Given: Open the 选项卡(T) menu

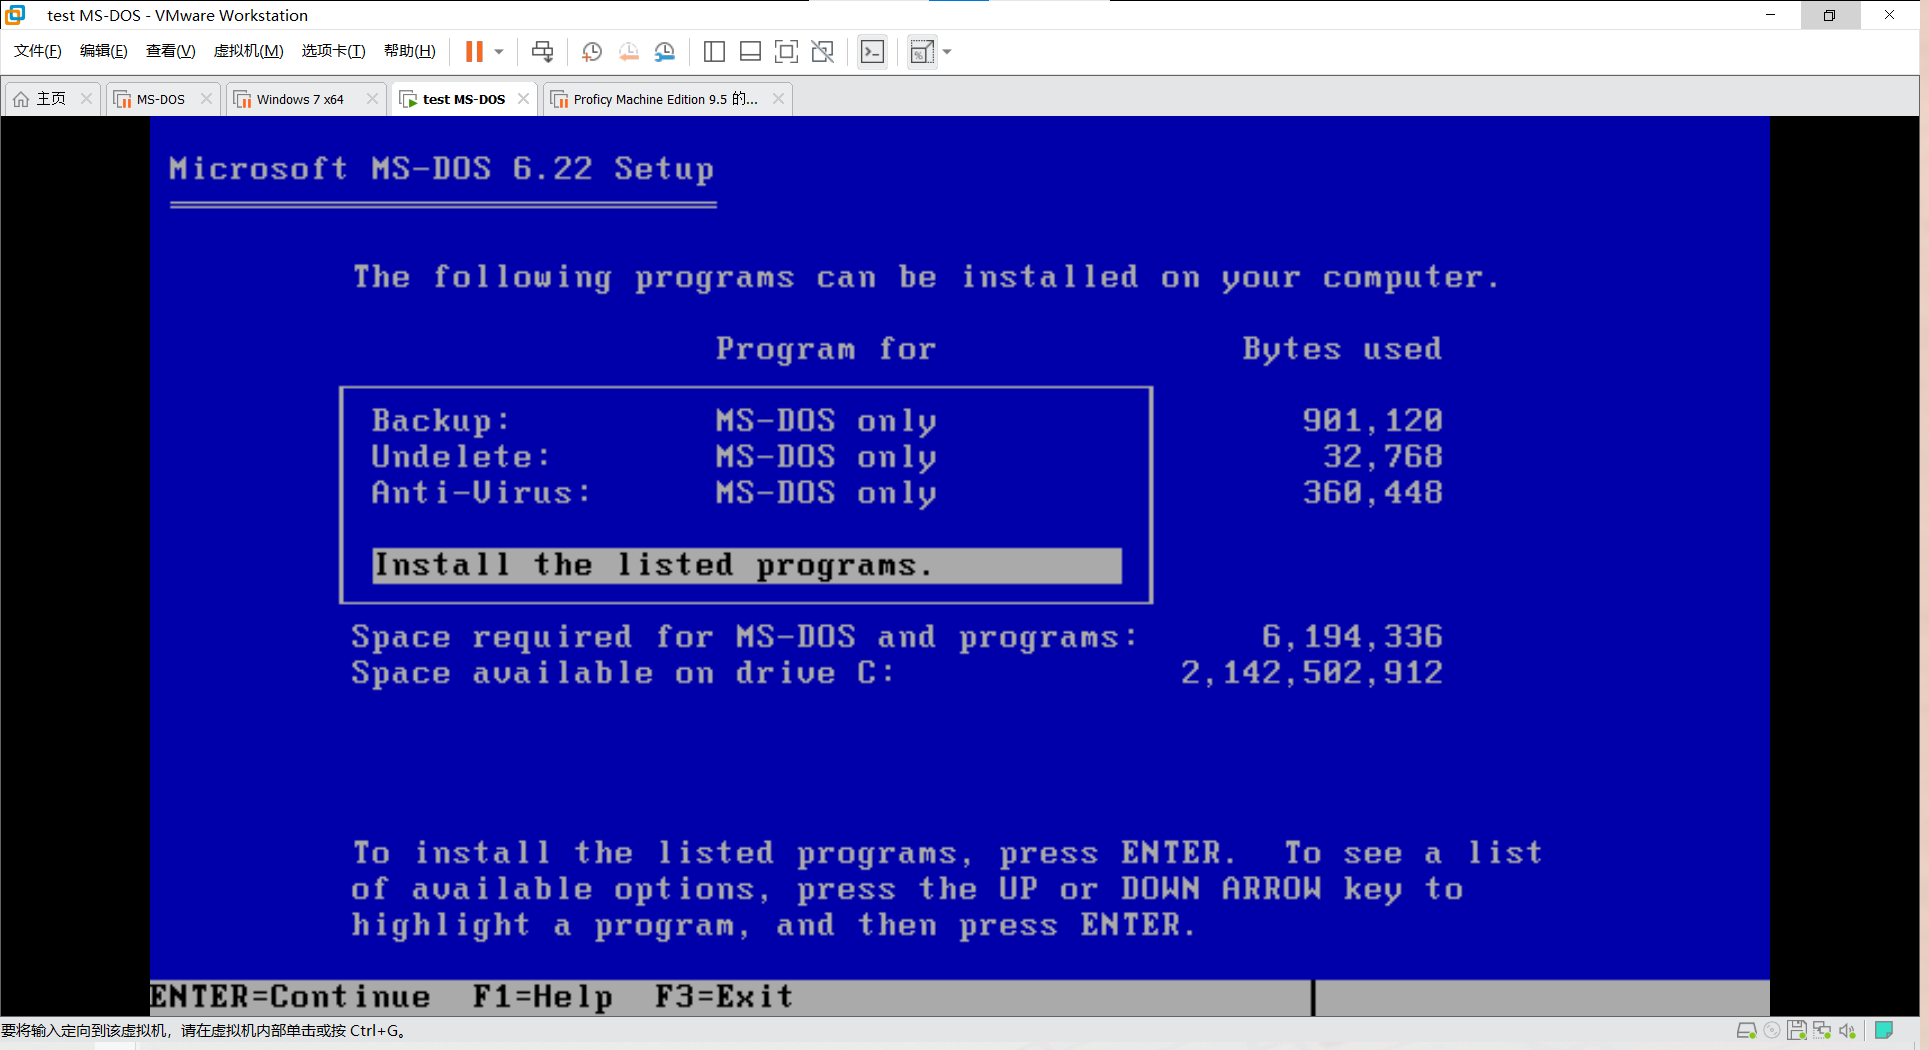Looking at the screenshot, I should 333,51.
